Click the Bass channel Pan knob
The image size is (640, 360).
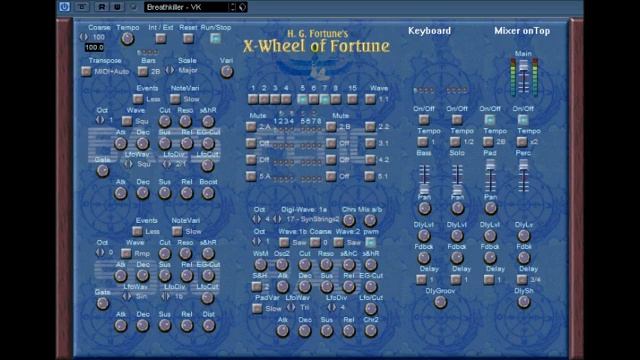(424, 208)
